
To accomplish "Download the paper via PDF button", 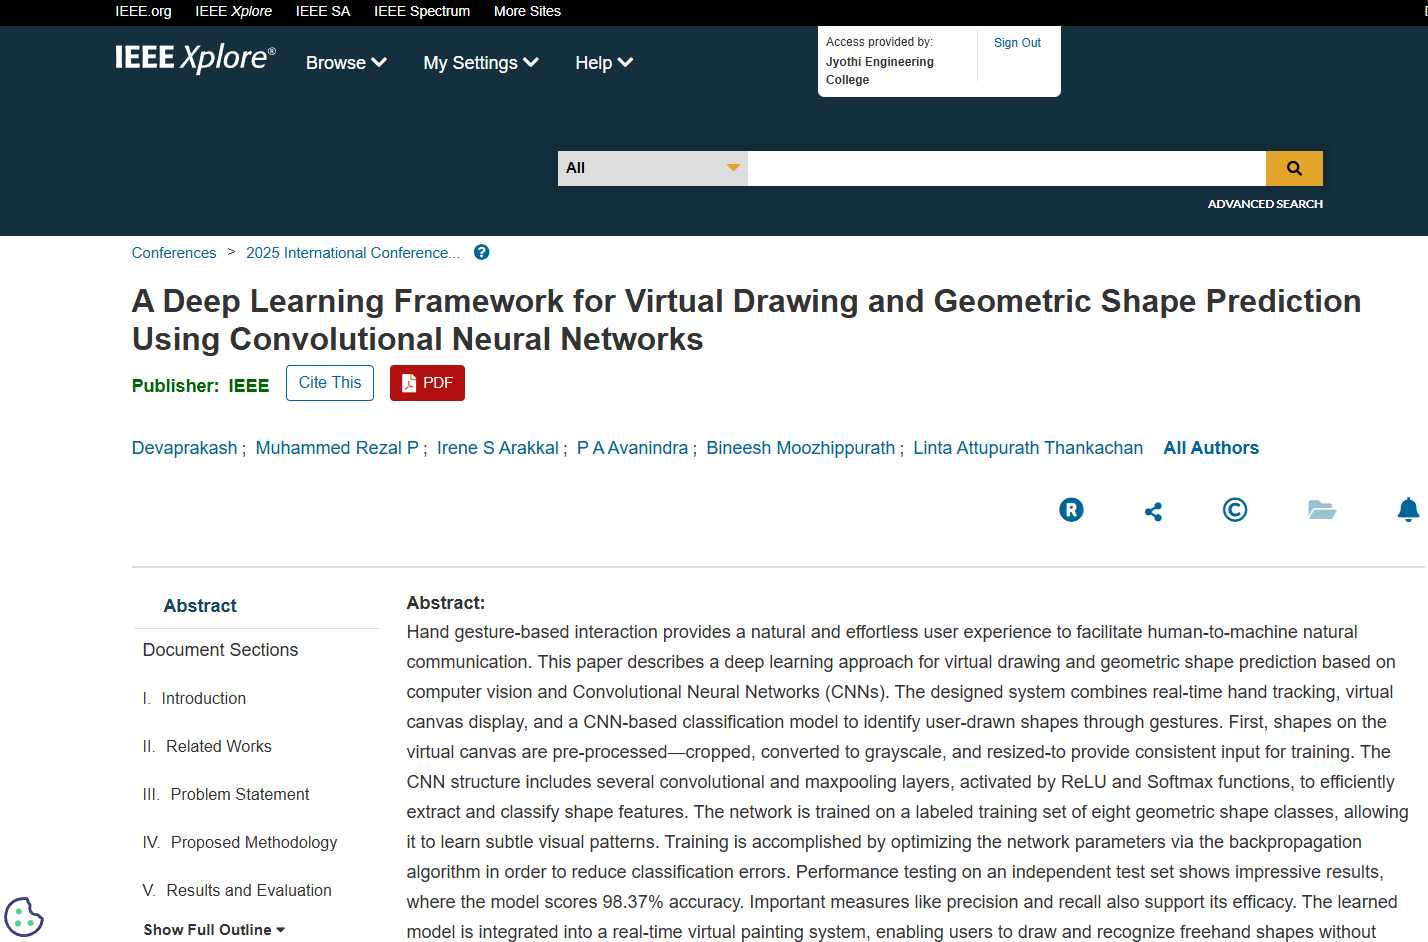I will pos(427,383).
